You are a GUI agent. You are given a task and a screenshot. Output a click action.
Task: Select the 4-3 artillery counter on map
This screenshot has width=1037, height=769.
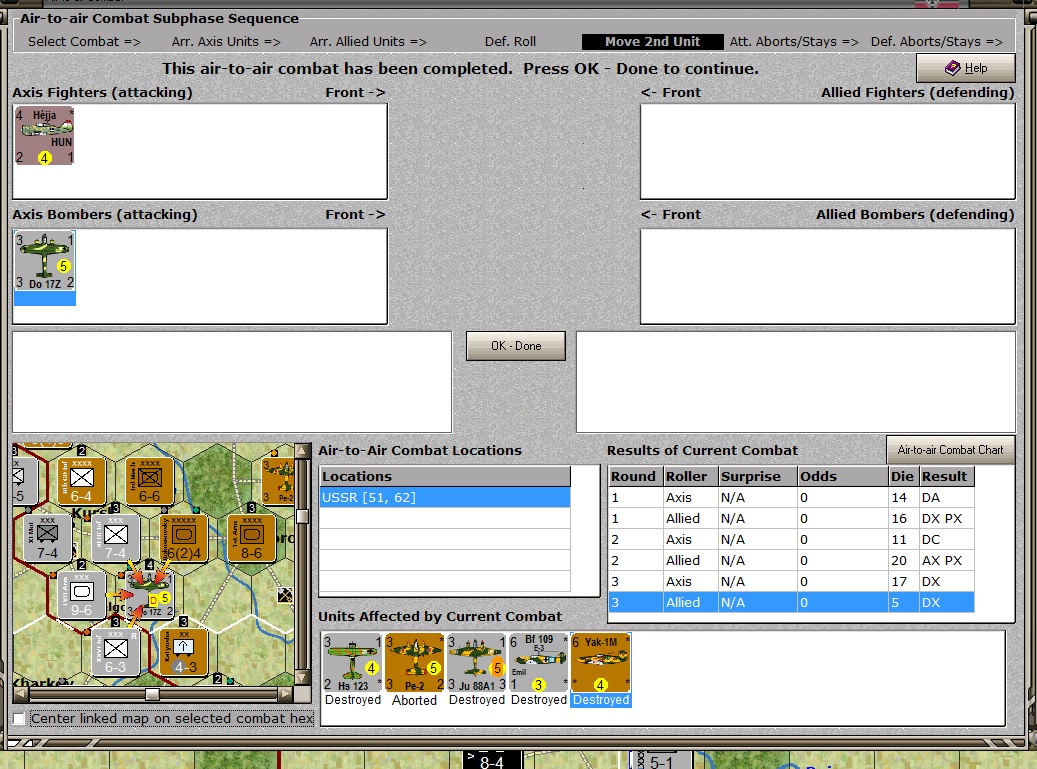click(184, 652)
